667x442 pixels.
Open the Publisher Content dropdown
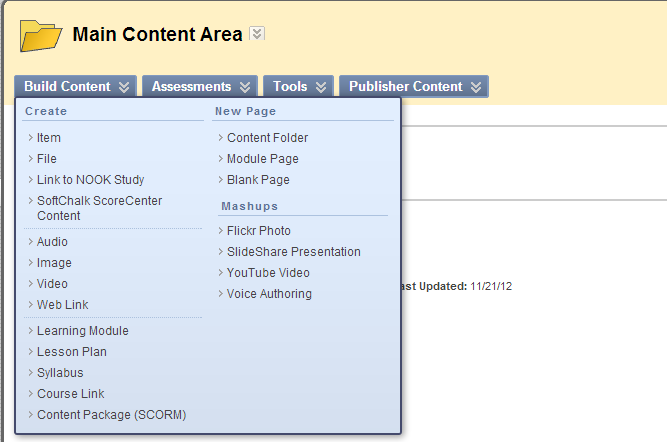point(414,86)
